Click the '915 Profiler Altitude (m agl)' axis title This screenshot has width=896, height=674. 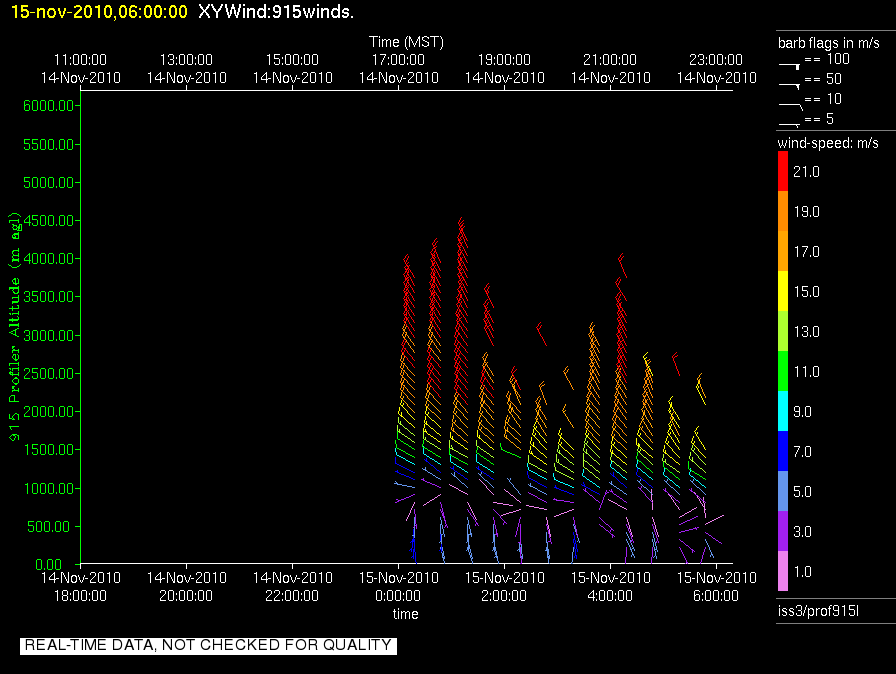(x=14, y=327)
